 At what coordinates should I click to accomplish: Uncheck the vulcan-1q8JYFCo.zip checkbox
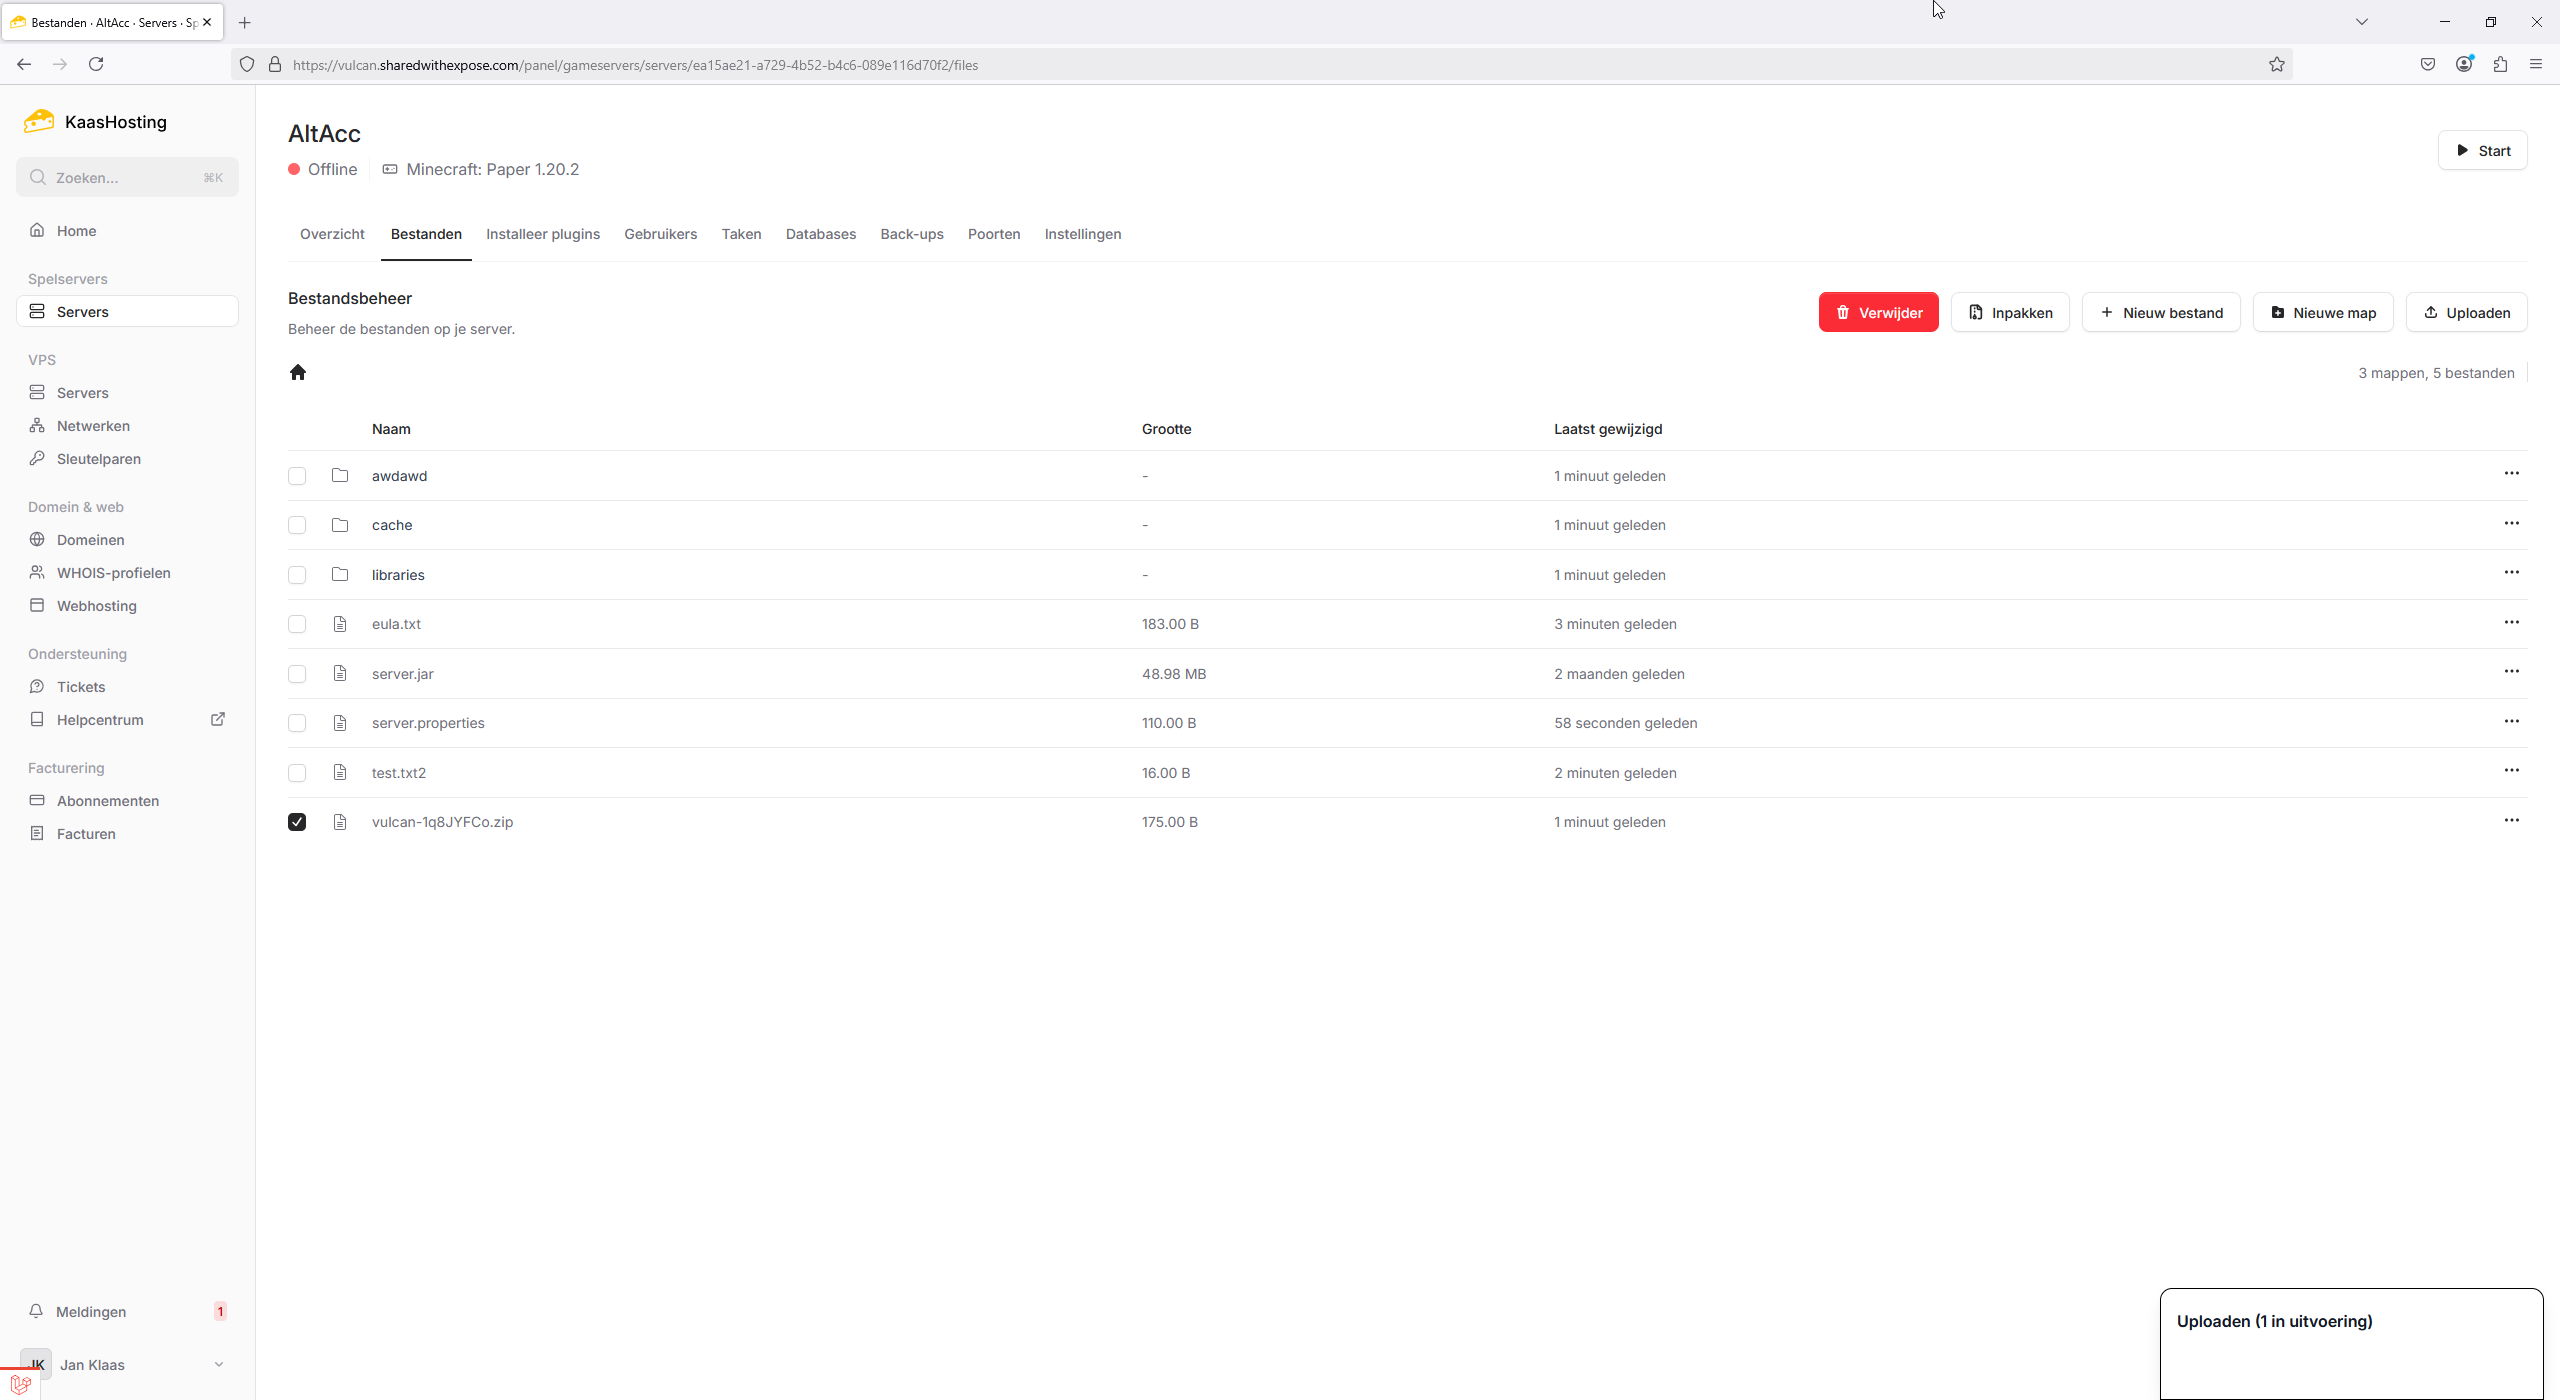pos(297,822)
